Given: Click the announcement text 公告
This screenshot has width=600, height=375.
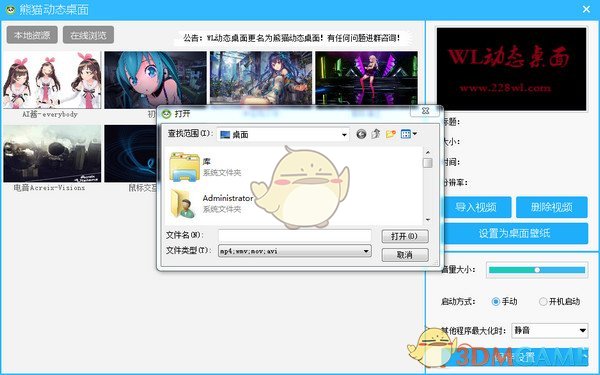Looking at the screenshot, I should (x=292, y=38).
